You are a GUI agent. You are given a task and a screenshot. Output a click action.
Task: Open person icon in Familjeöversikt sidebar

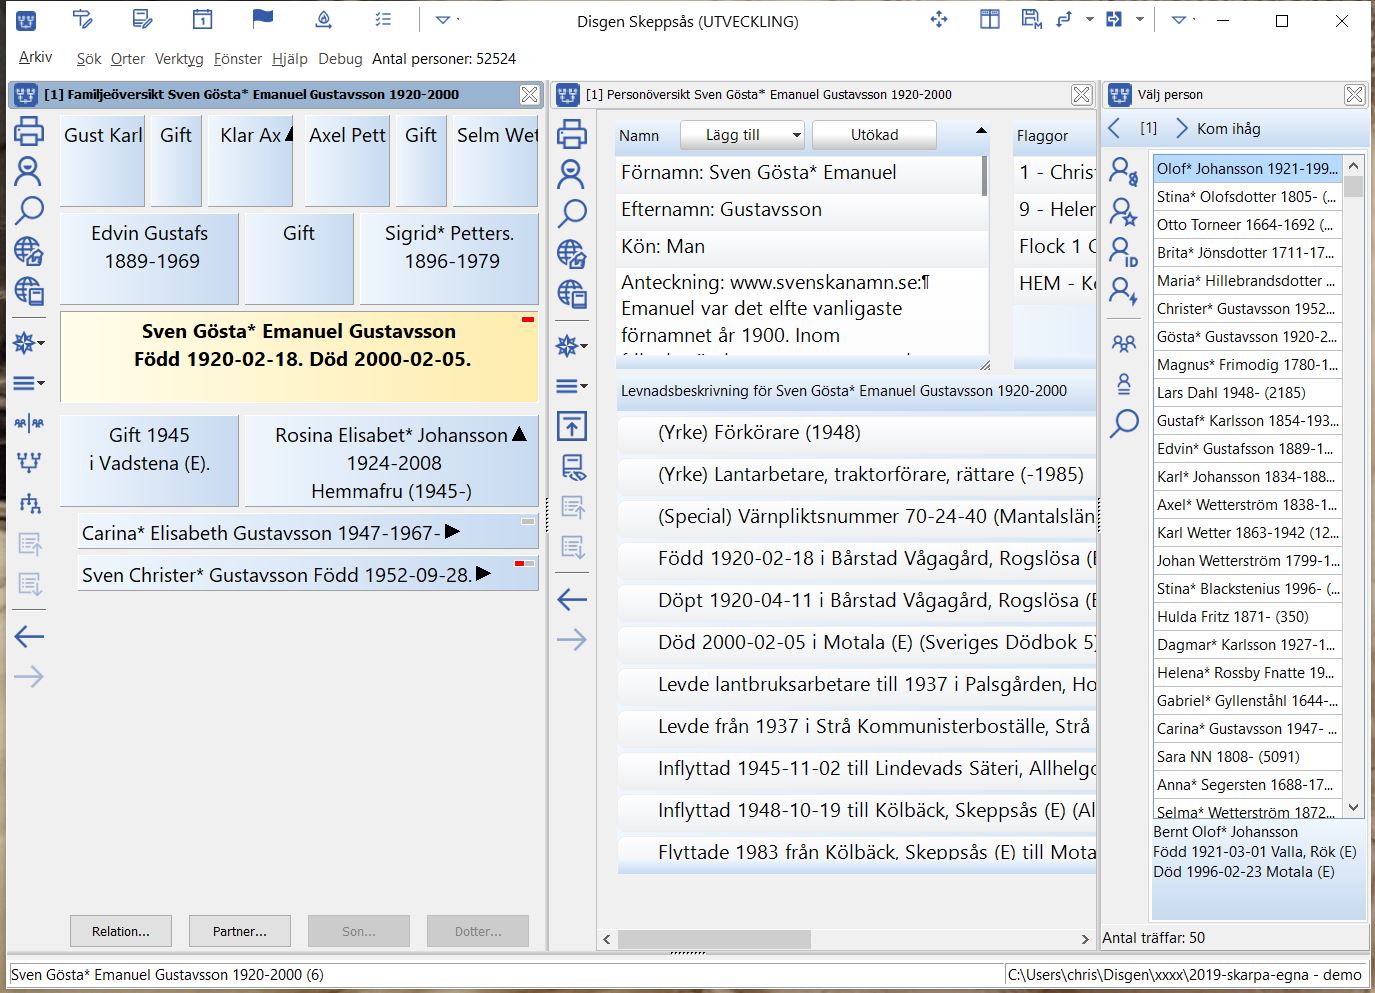pos(29,172)
